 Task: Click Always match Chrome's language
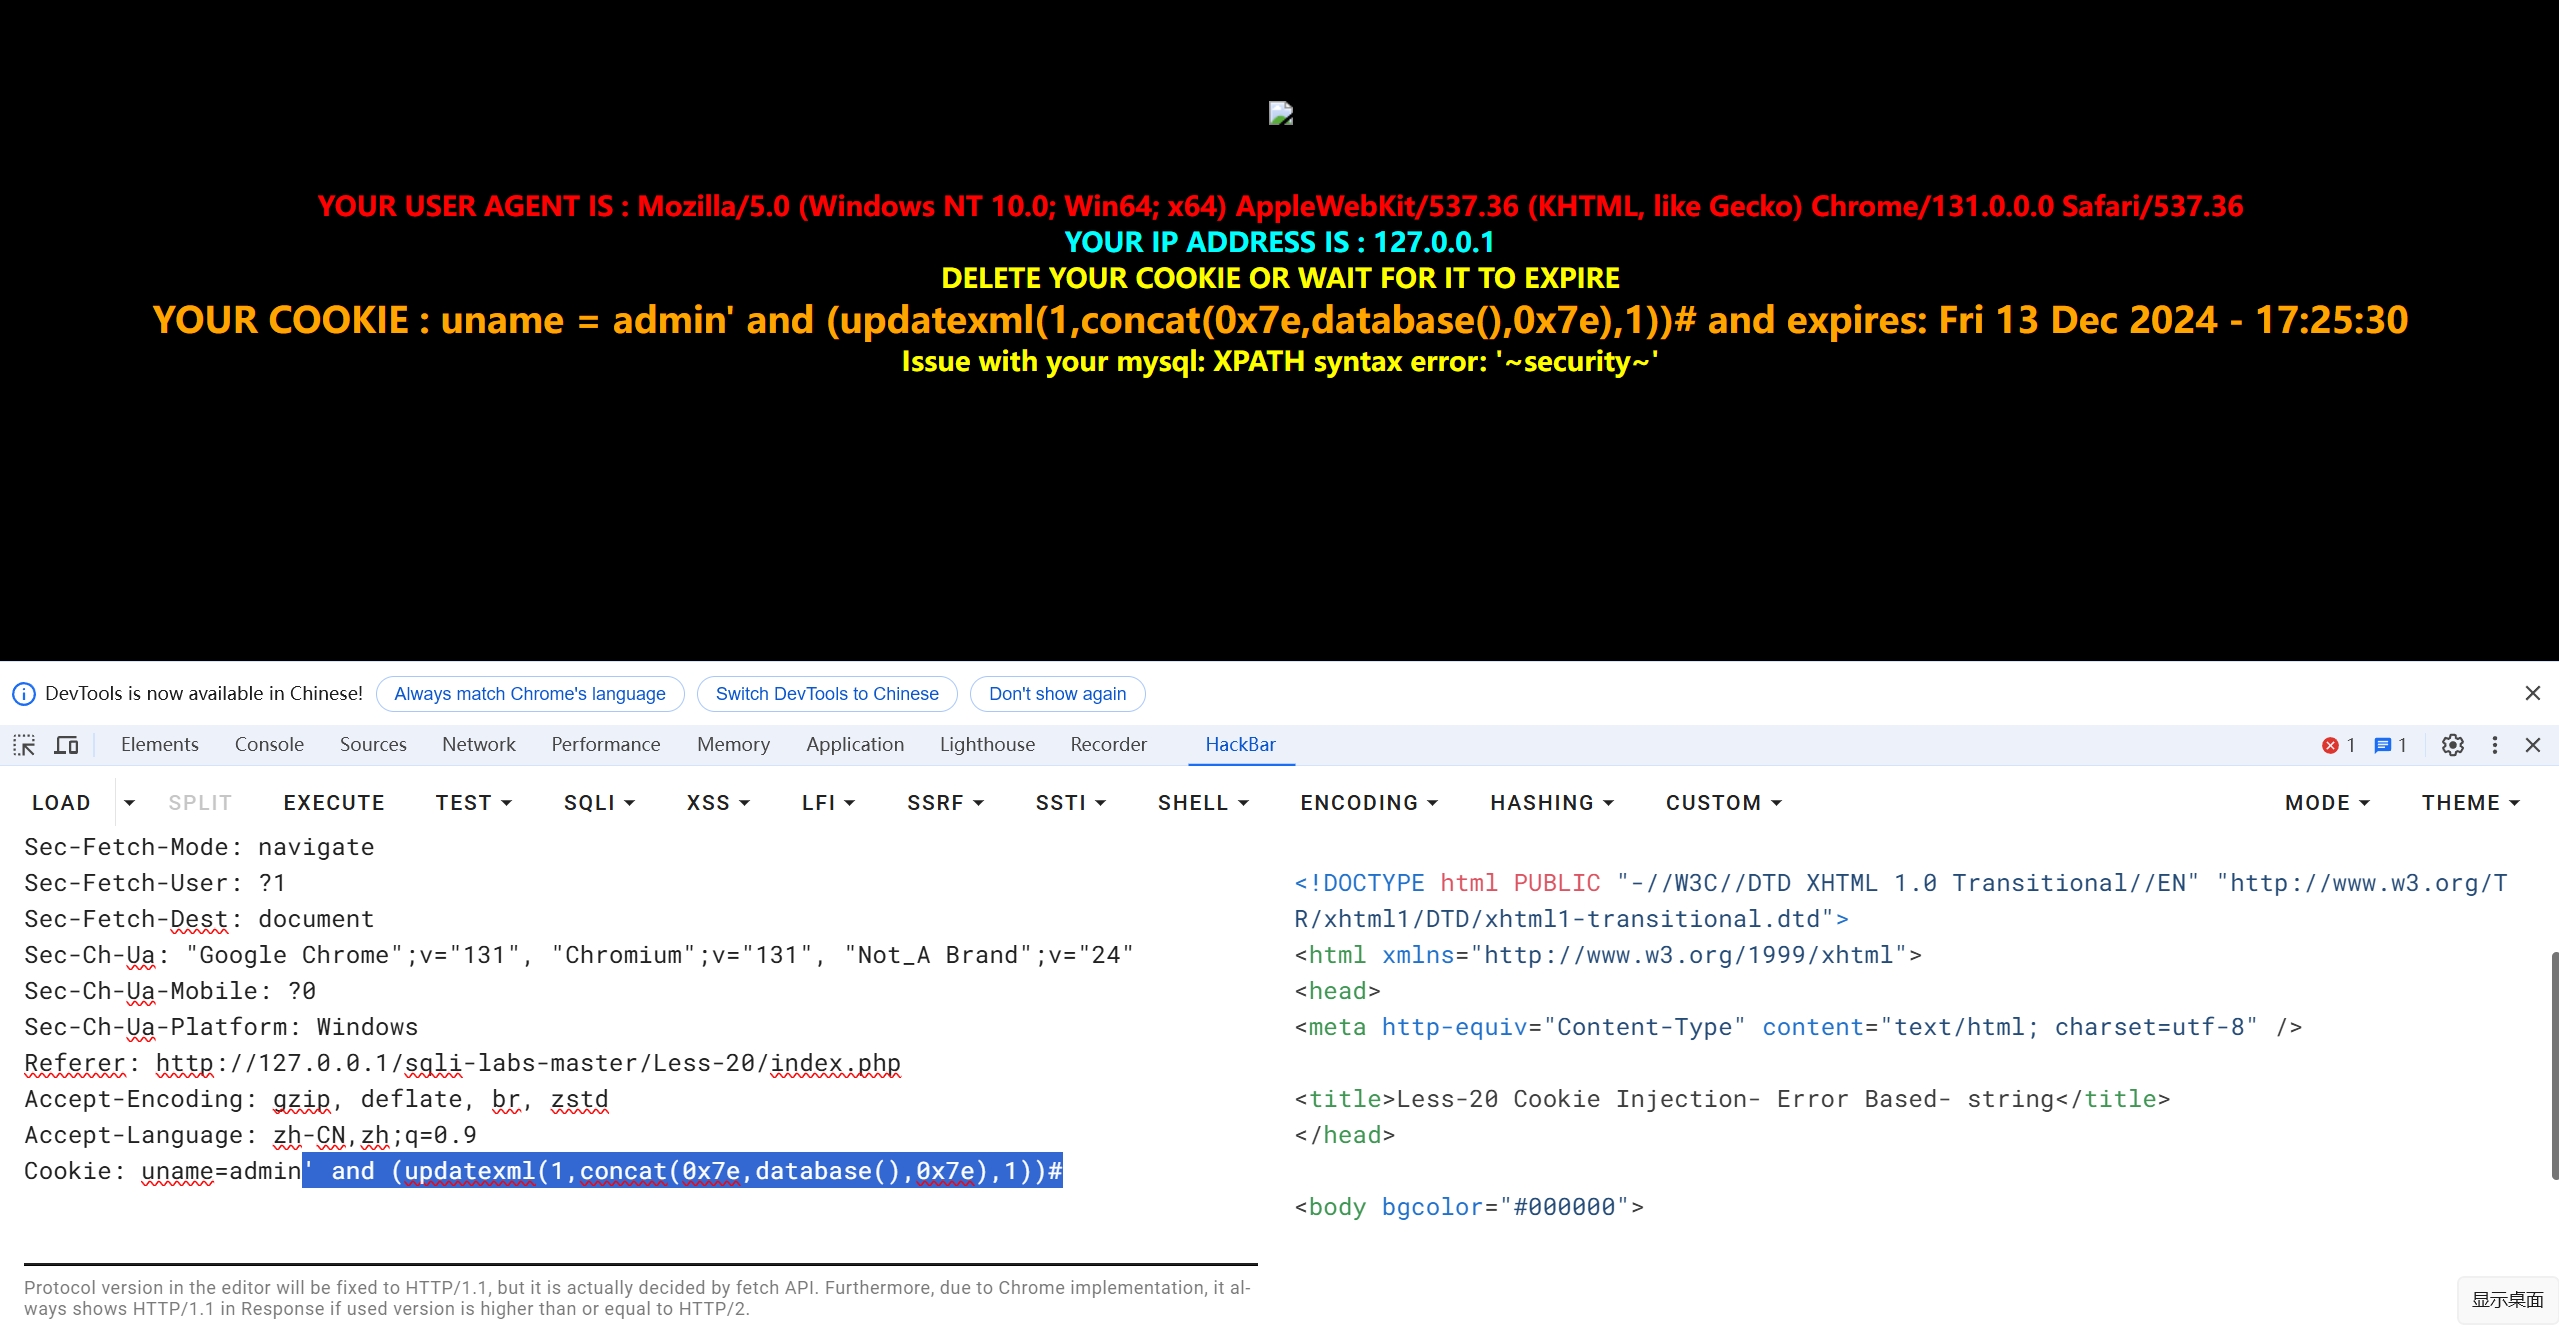tap(529, 694)
